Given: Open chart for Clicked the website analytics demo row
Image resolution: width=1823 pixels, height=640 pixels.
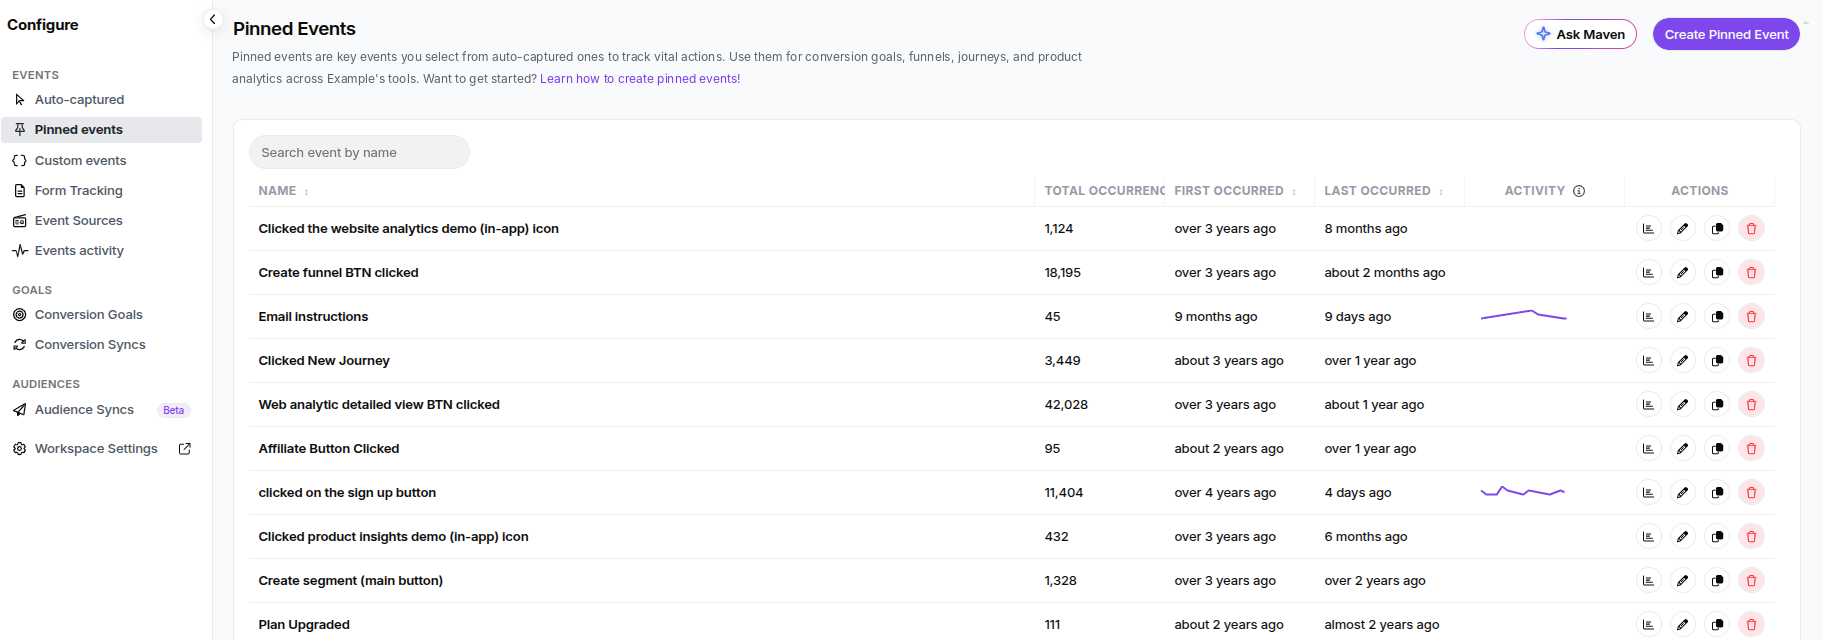Looking at the screenshot, I should pos(1649,229).
